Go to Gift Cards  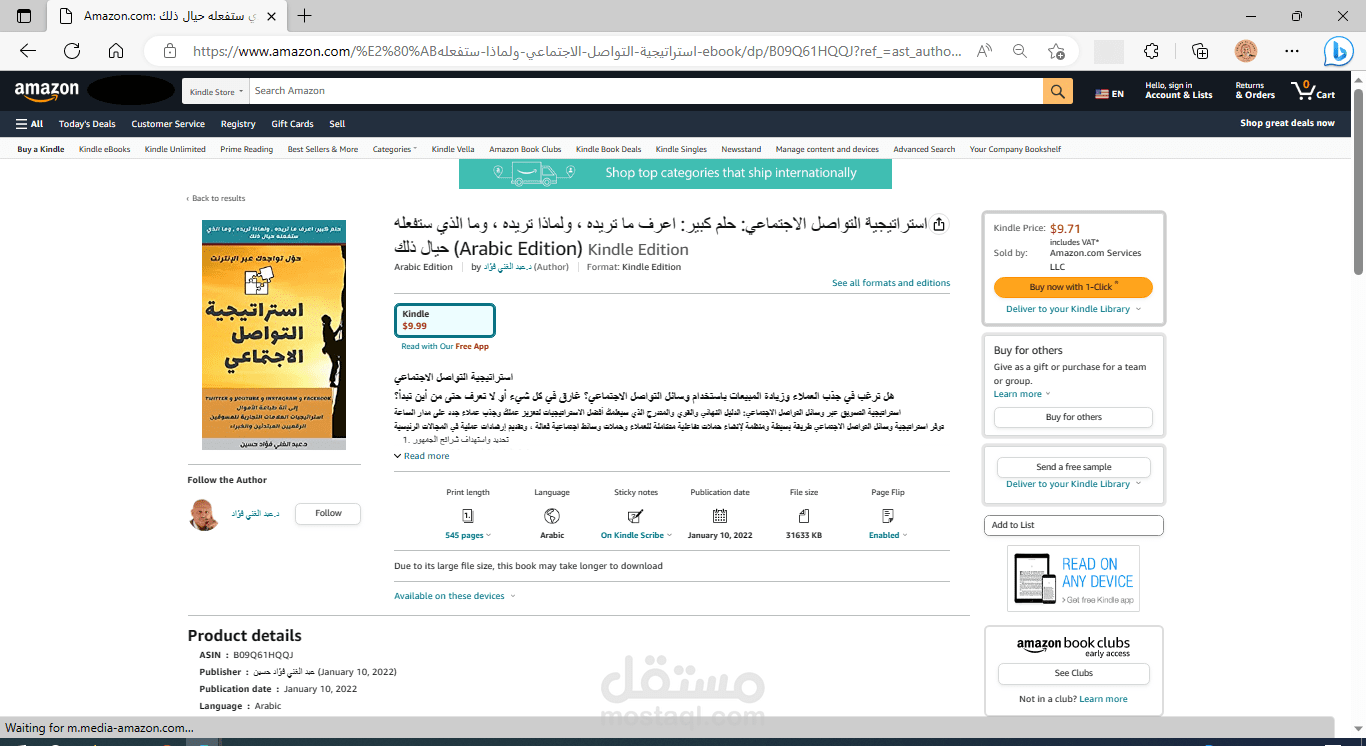point(292,124)
